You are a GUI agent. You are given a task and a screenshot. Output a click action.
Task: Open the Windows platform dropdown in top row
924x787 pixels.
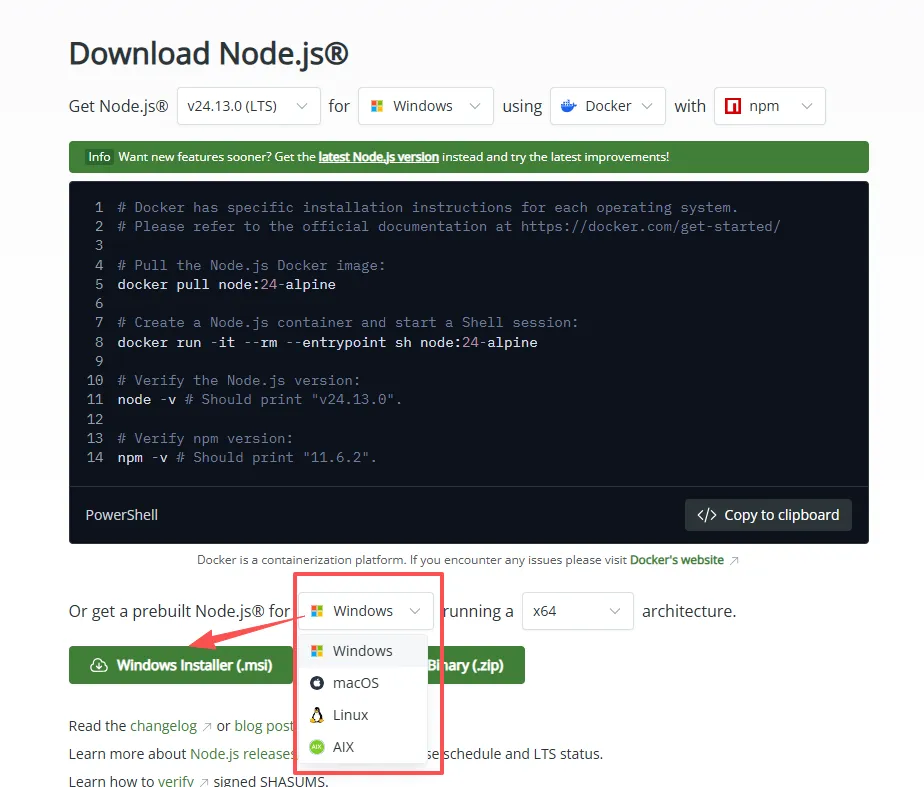pos(425,106)
